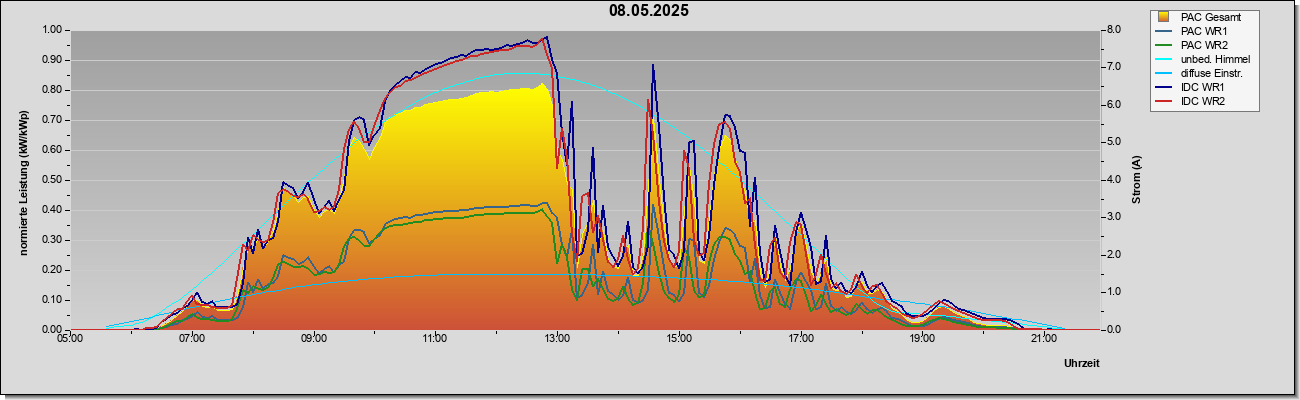
Task: Click the Uhrzeit x-axis label
Action: click(1081, 364)
